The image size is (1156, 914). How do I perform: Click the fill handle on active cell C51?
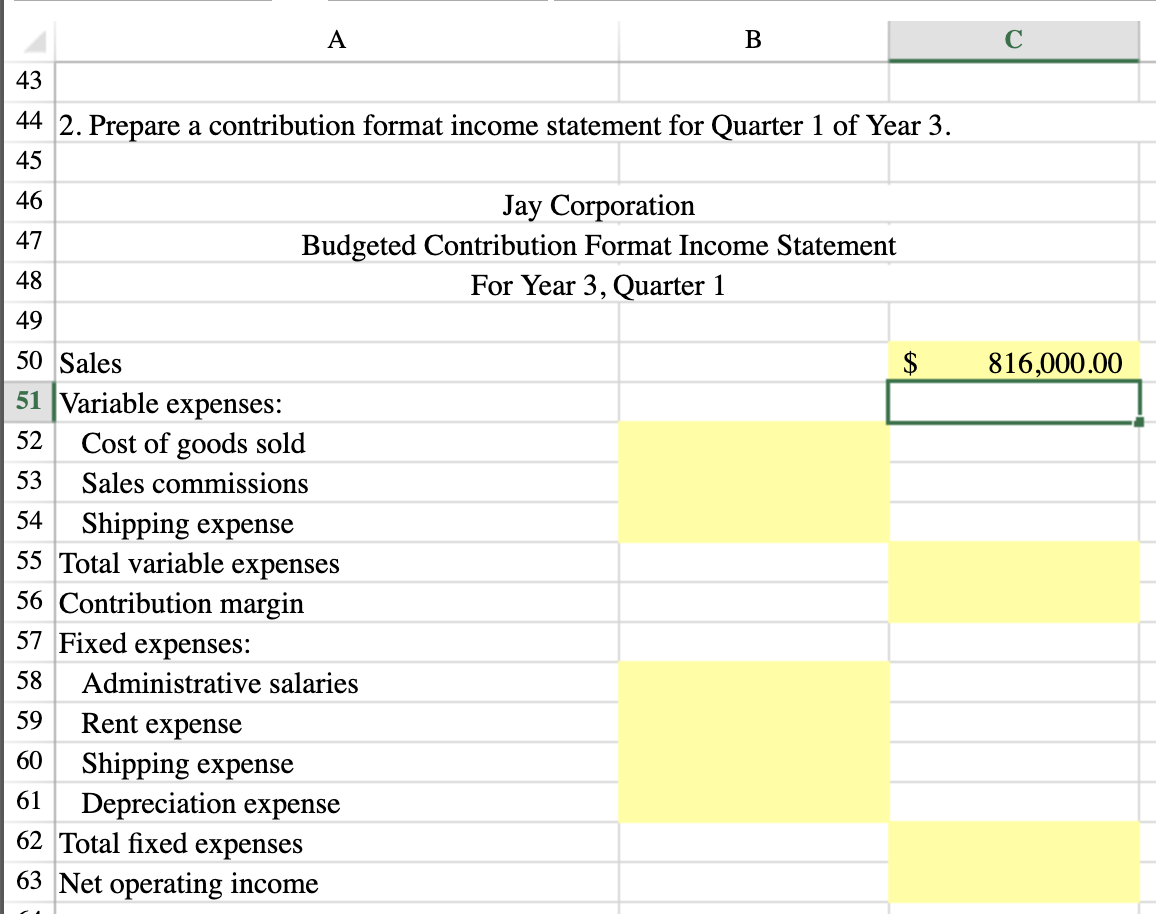click(x=1140, y=420)
